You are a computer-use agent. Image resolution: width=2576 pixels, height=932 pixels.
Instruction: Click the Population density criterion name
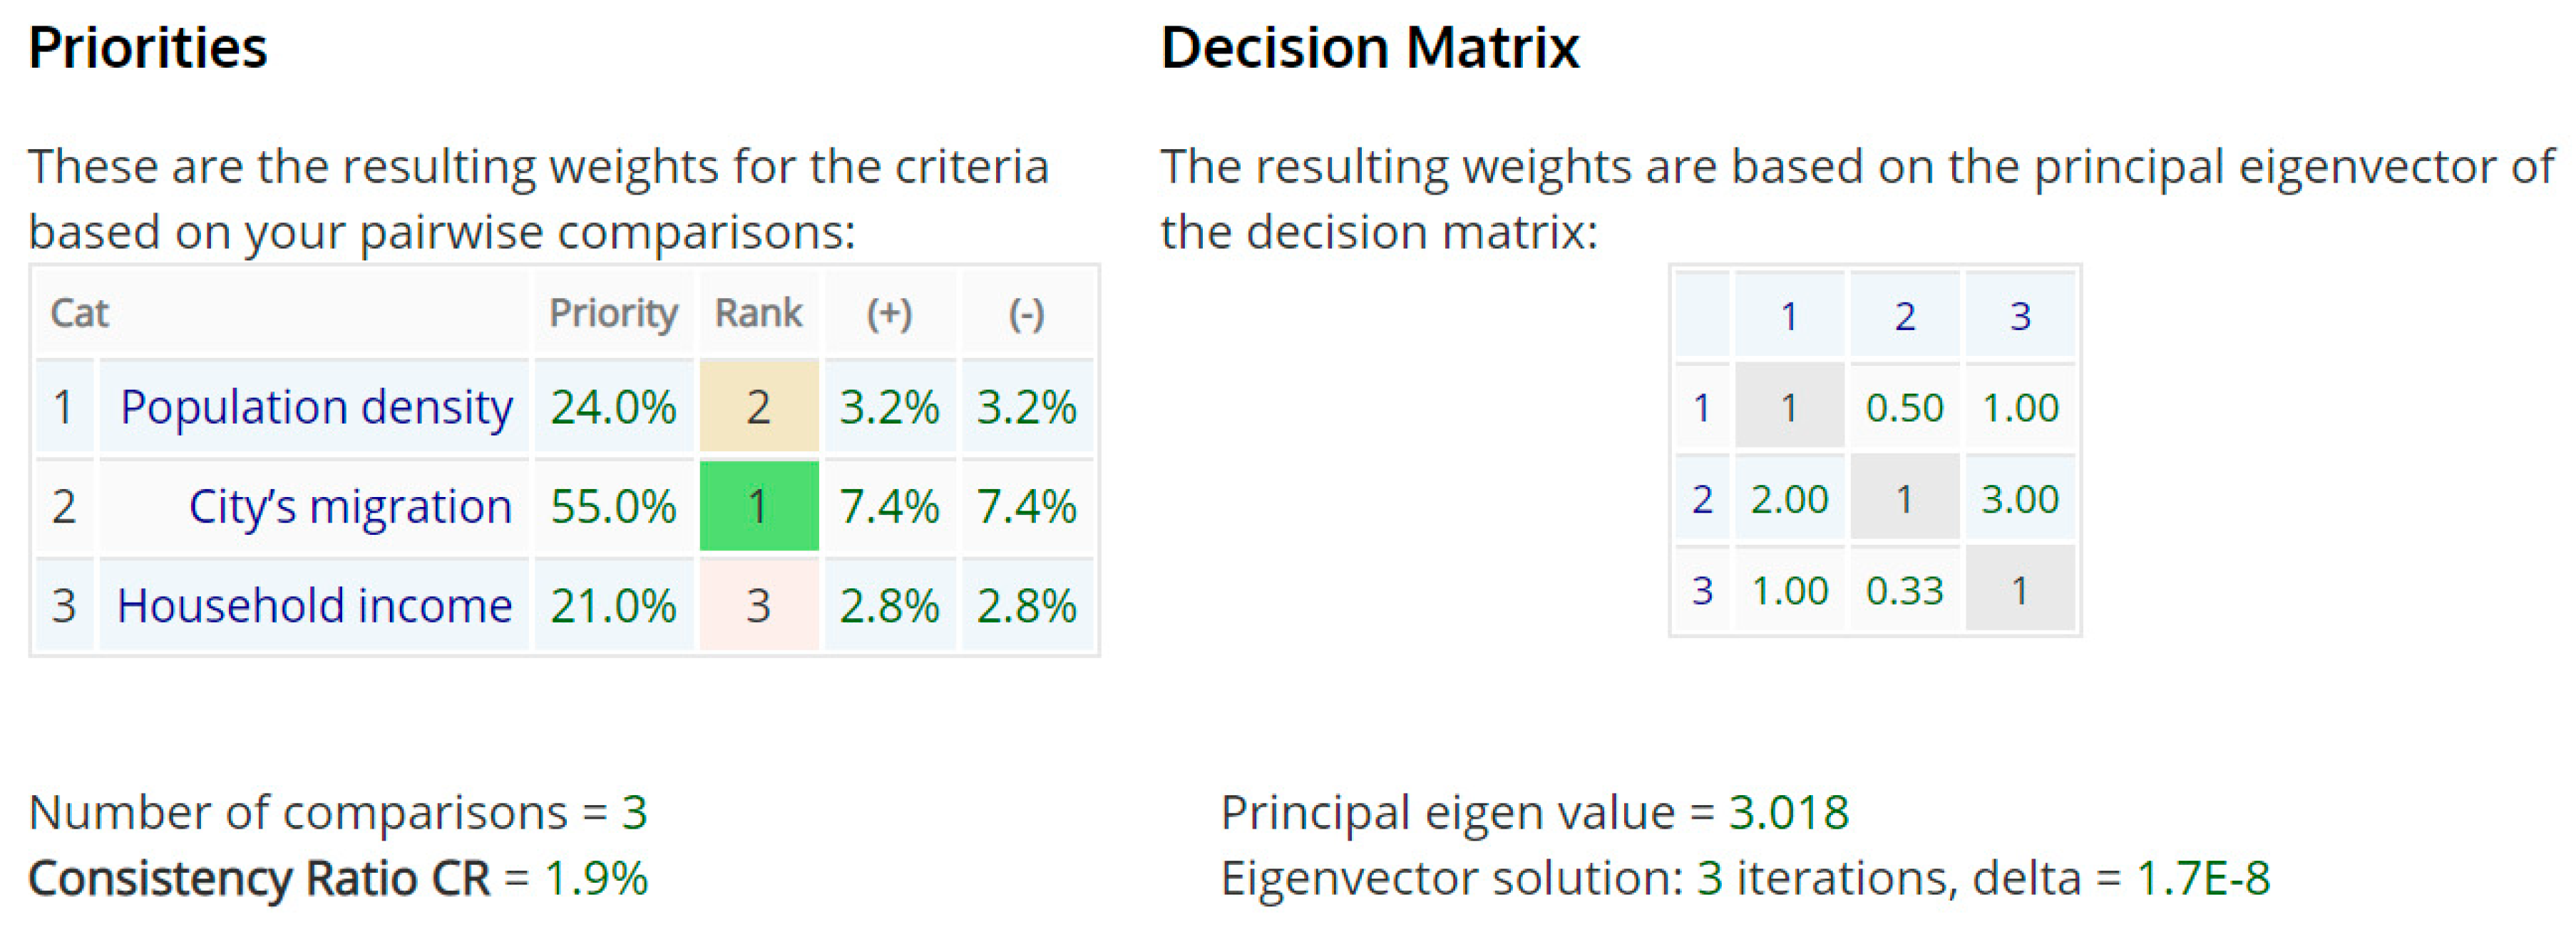coord(316,407)
